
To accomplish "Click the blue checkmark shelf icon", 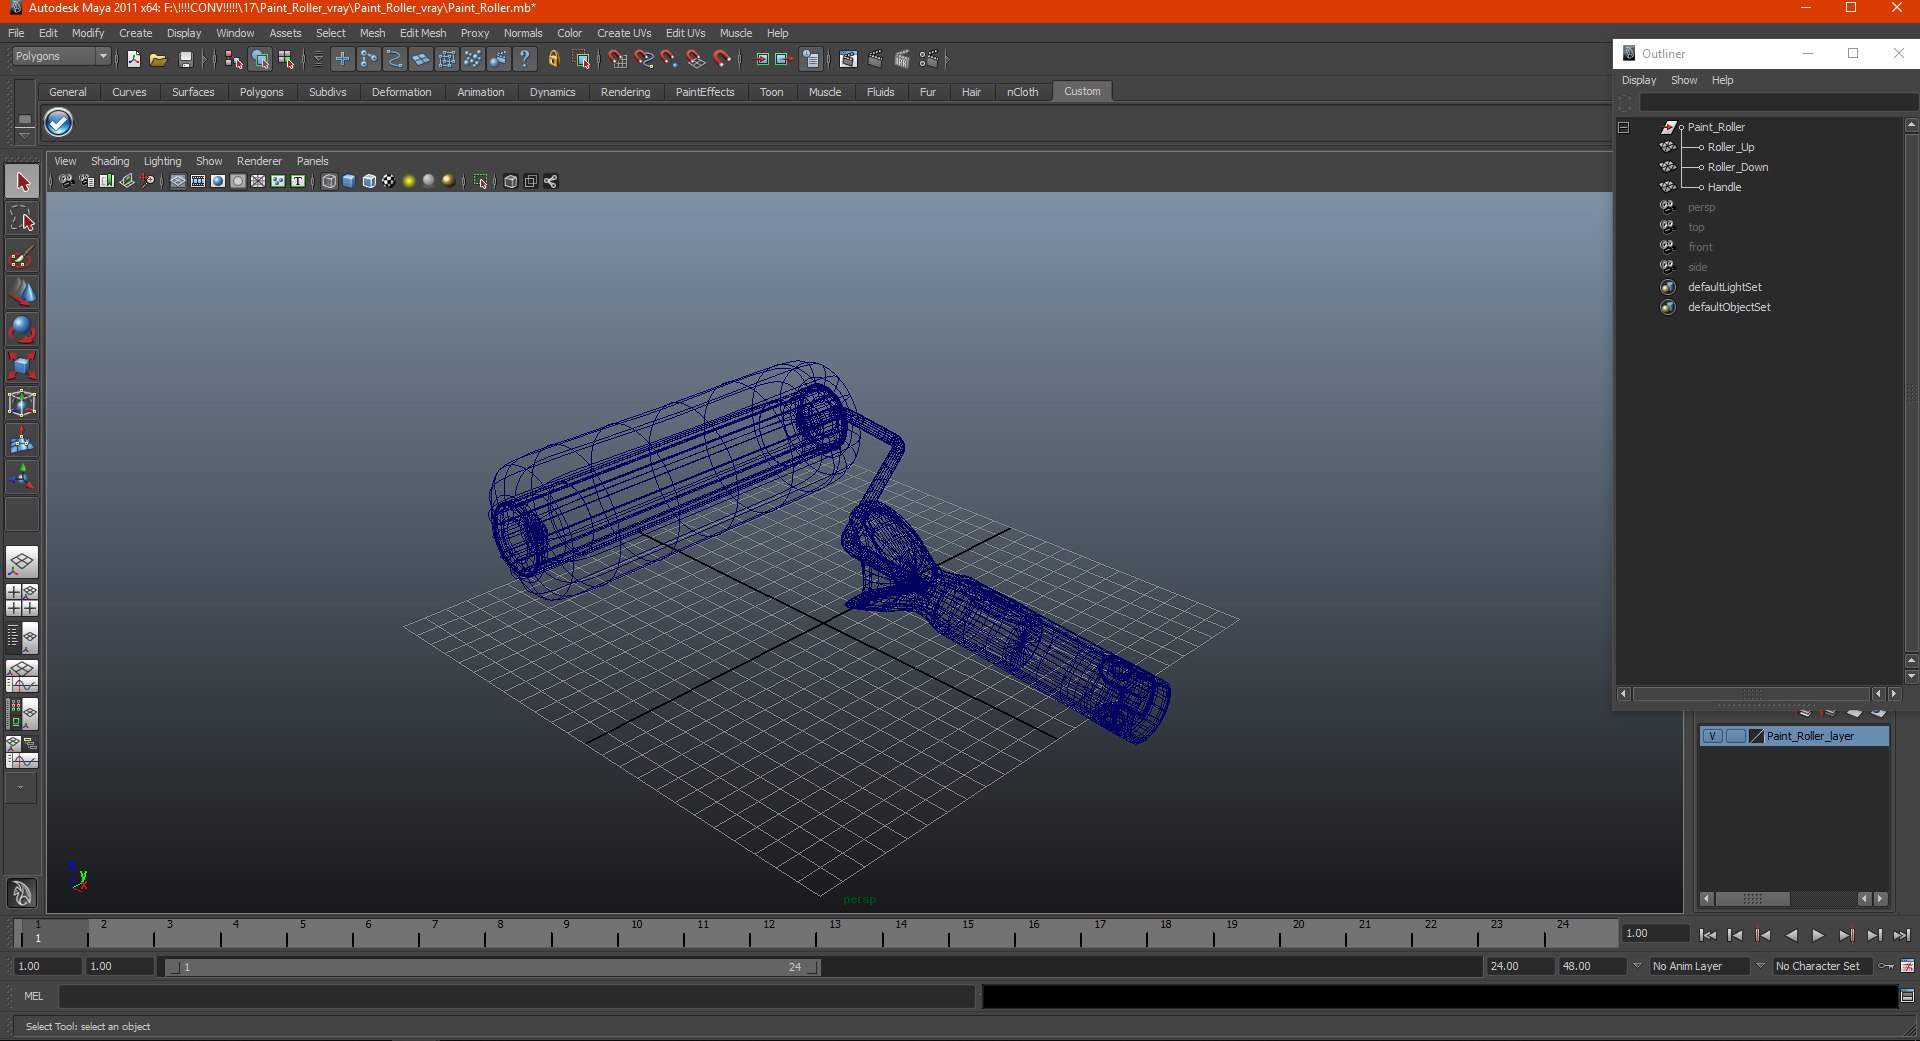I will pos(59,123).
